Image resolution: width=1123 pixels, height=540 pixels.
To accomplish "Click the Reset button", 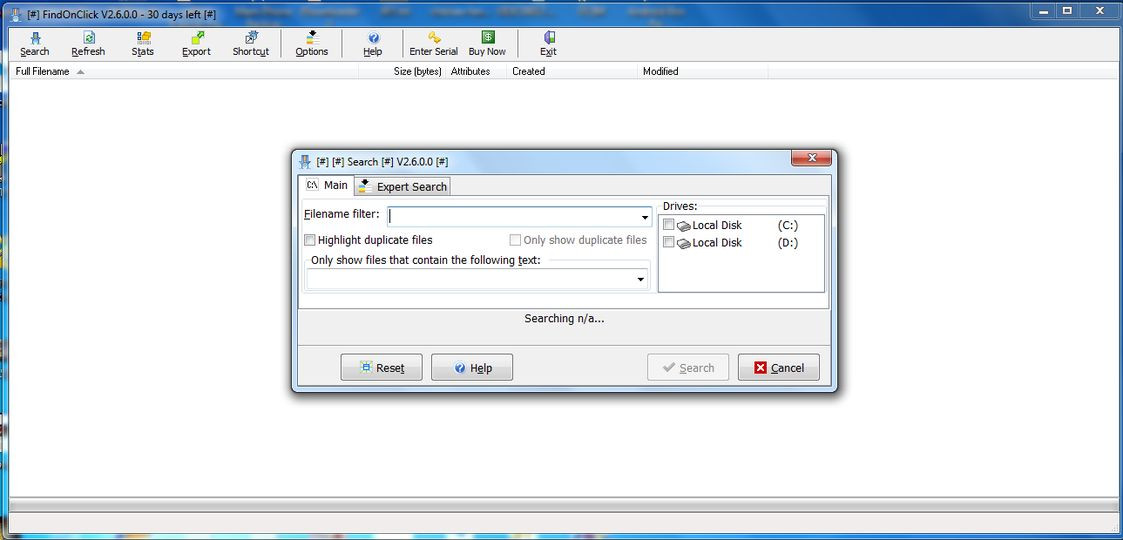I will click(x=382, y=367).
